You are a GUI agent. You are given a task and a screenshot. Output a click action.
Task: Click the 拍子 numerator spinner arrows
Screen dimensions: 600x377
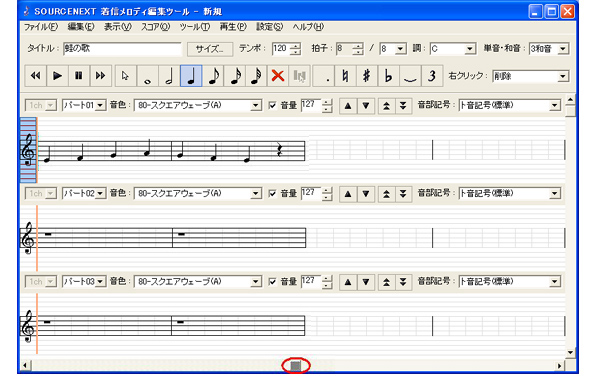tap(358, 49)
